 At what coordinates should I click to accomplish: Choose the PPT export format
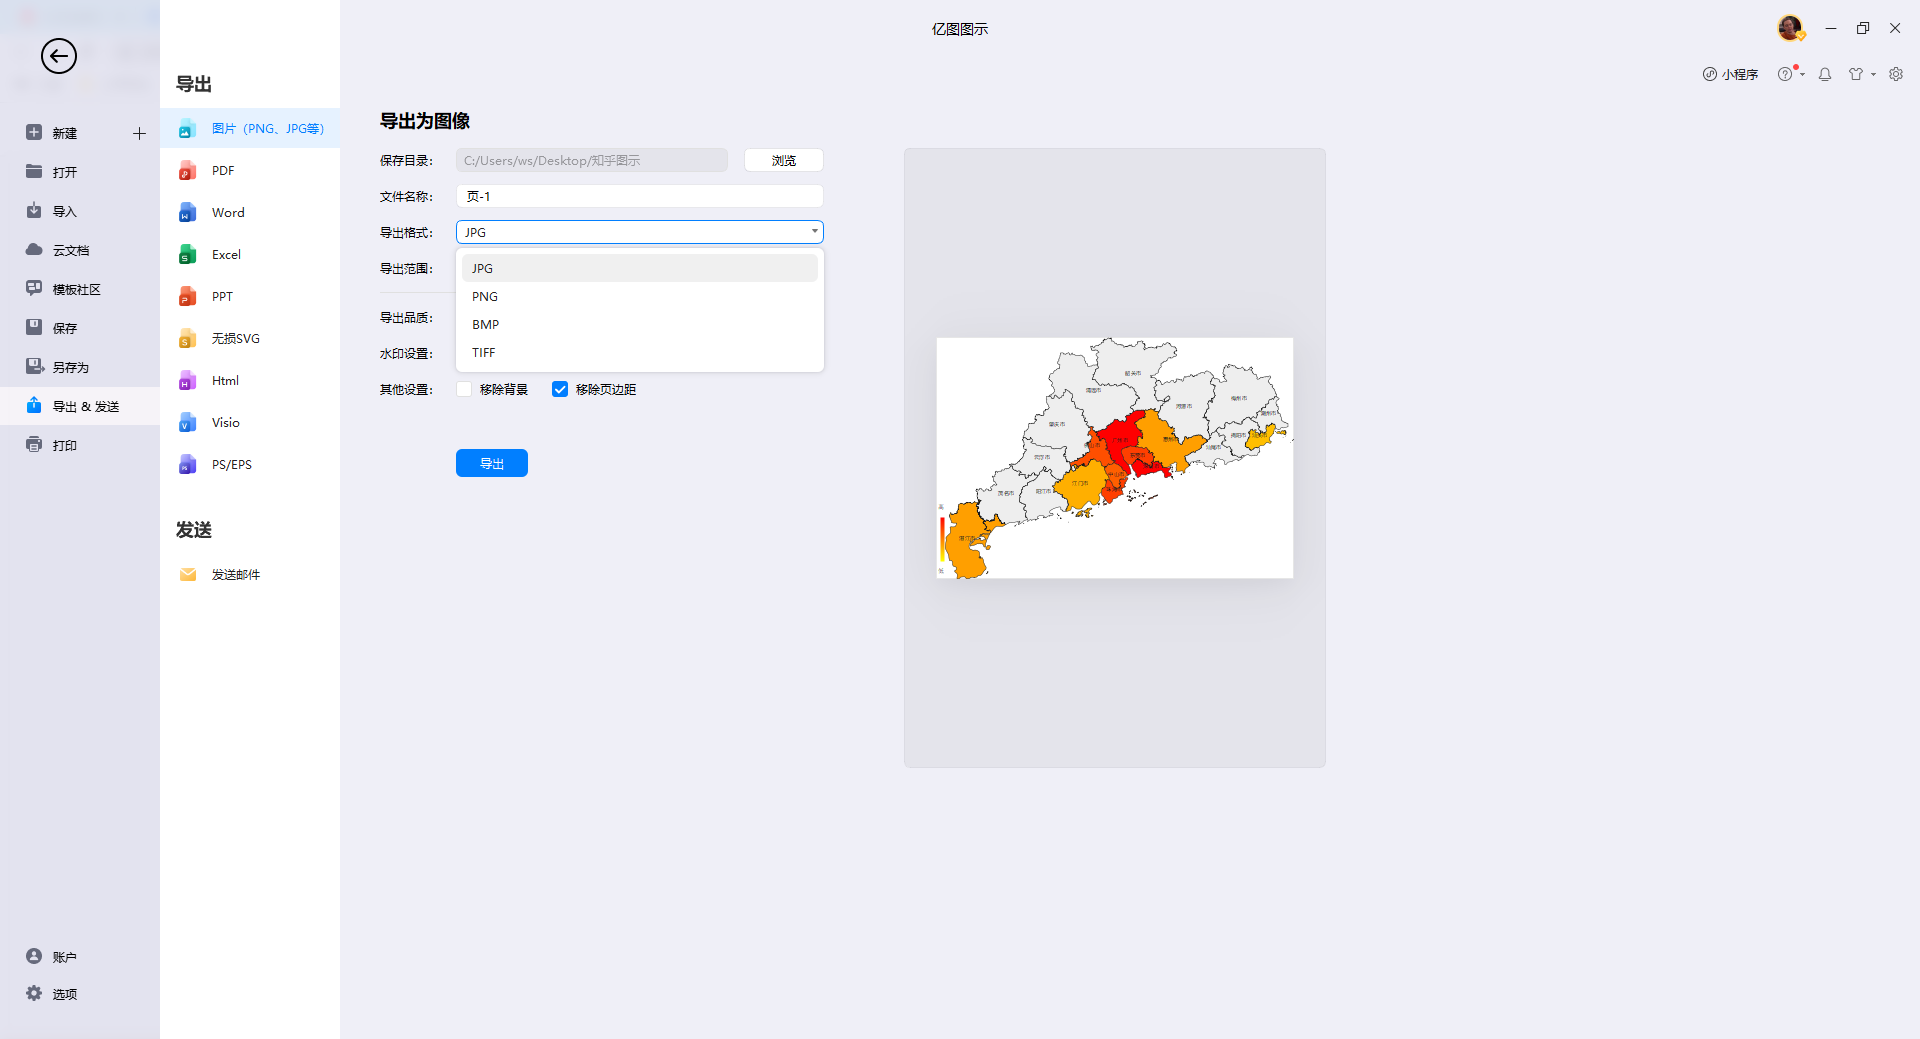221,296
